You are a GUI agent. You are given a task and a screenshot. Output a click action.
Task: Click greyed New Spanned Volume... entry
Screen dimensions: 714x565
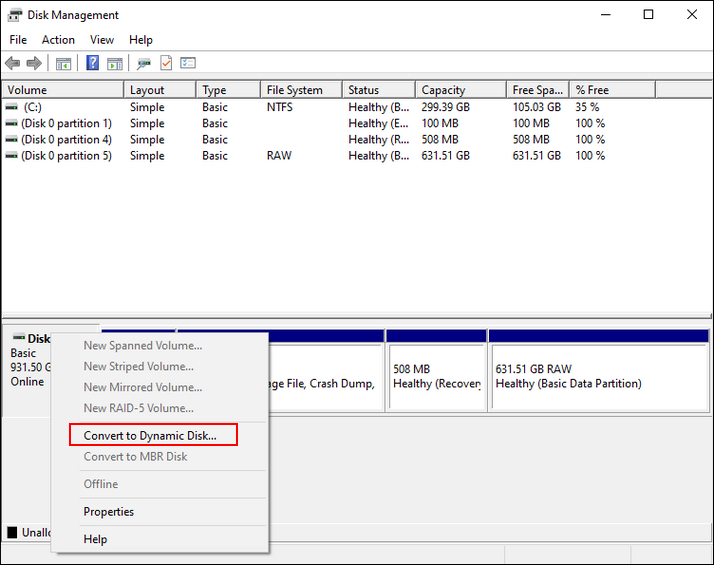143,346
